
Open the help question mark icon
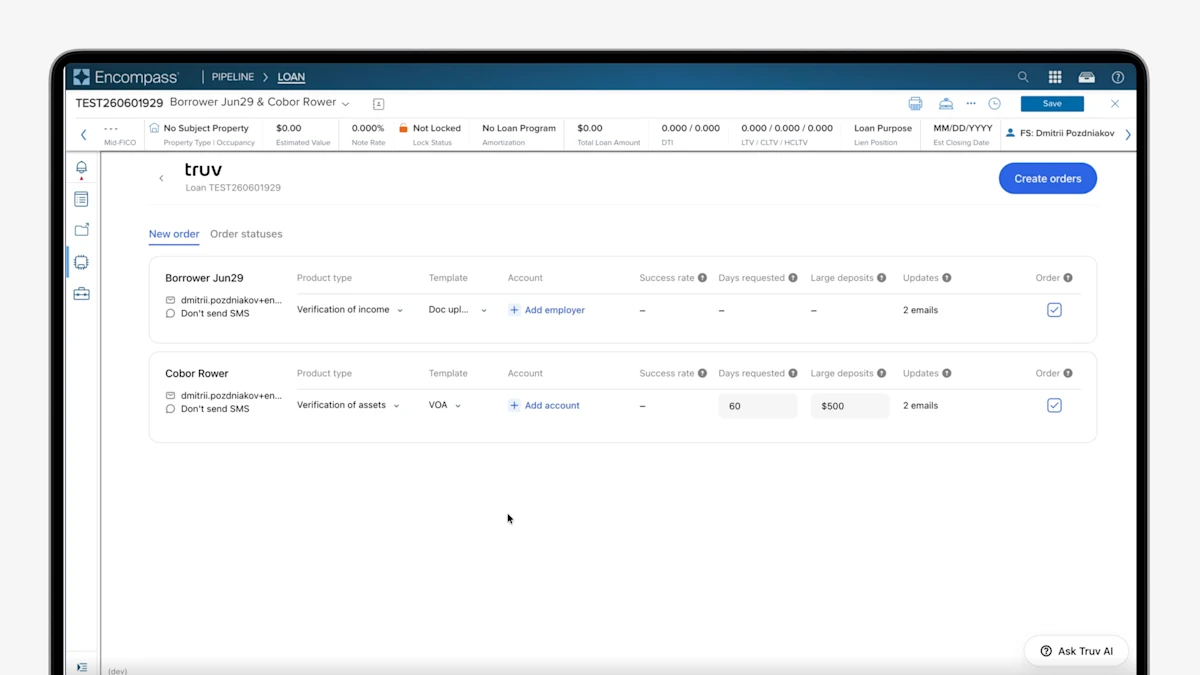[1118, 77]
